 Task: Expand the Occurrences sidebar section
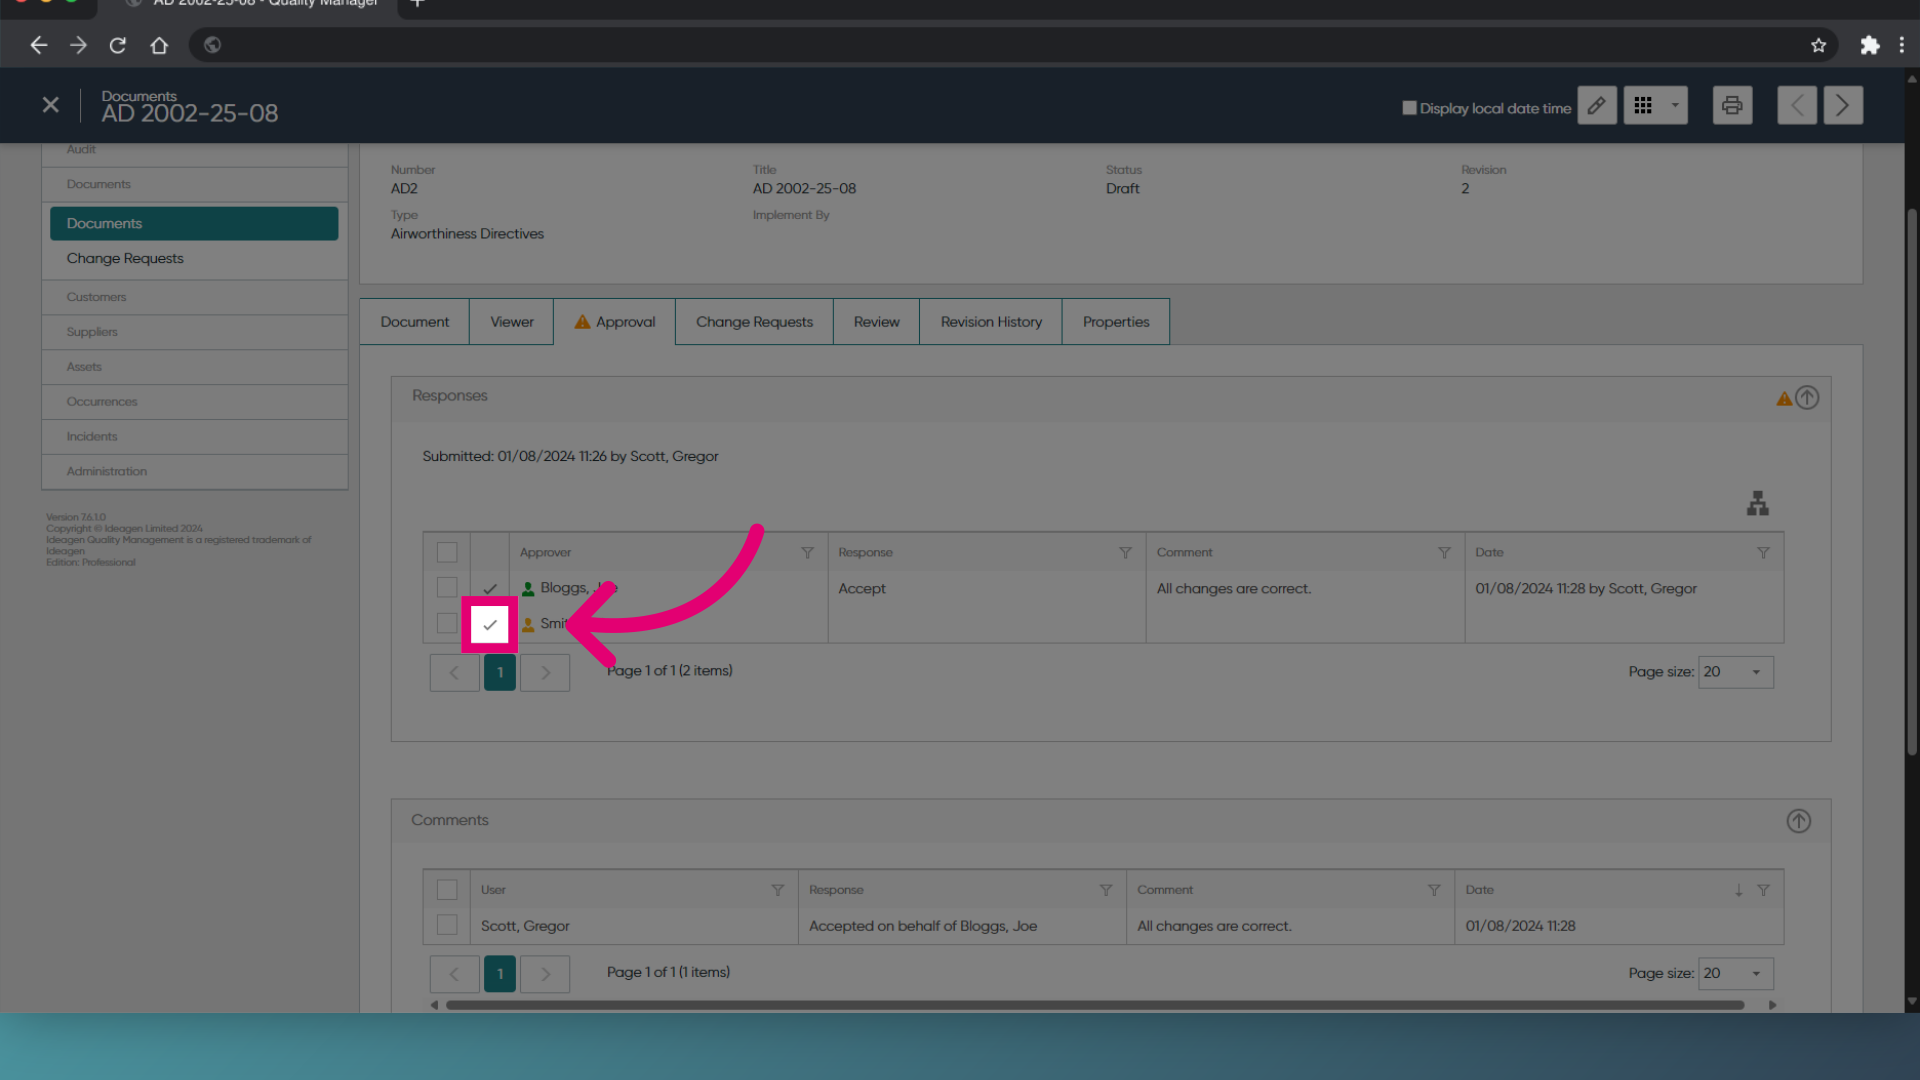coord(194,402)
